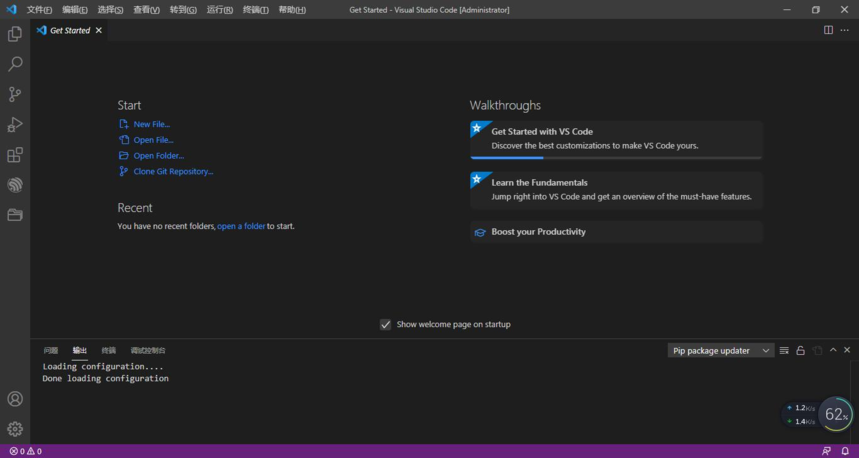Switch to the 终端 panel tab
Image resolution: width=859 pixels, height=458 pixels.
click(x=108, y=351)
